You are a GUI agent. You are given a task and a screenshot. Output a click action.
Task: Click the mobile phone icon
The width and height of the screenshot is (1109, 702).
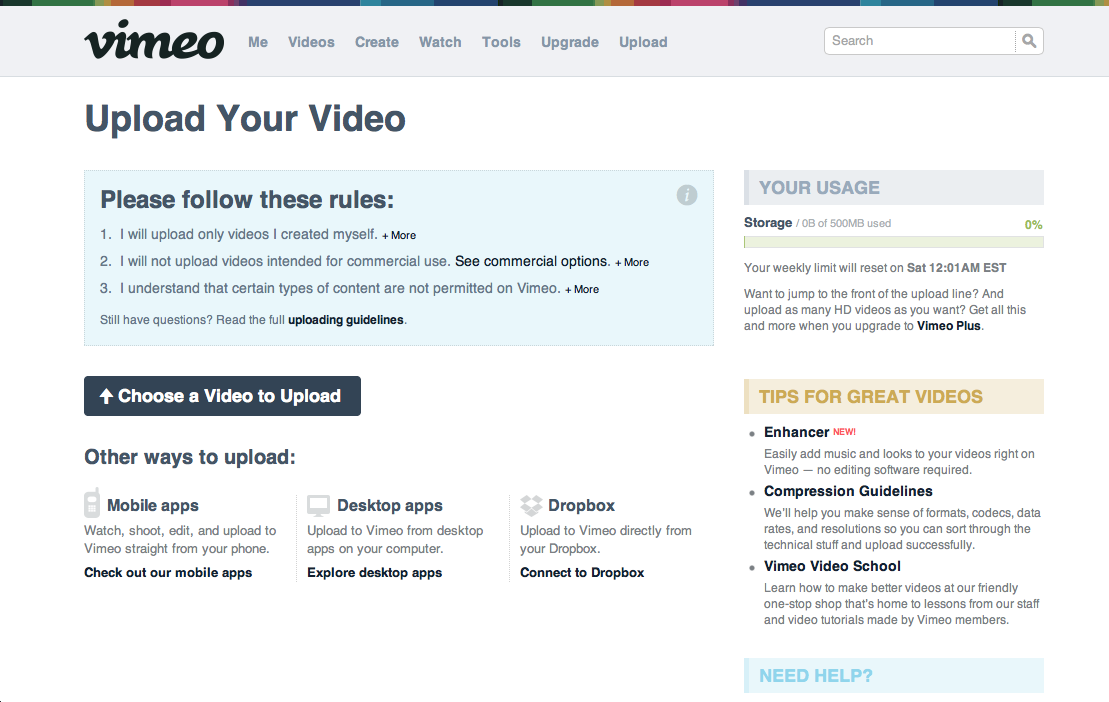(x=92, y=503)
